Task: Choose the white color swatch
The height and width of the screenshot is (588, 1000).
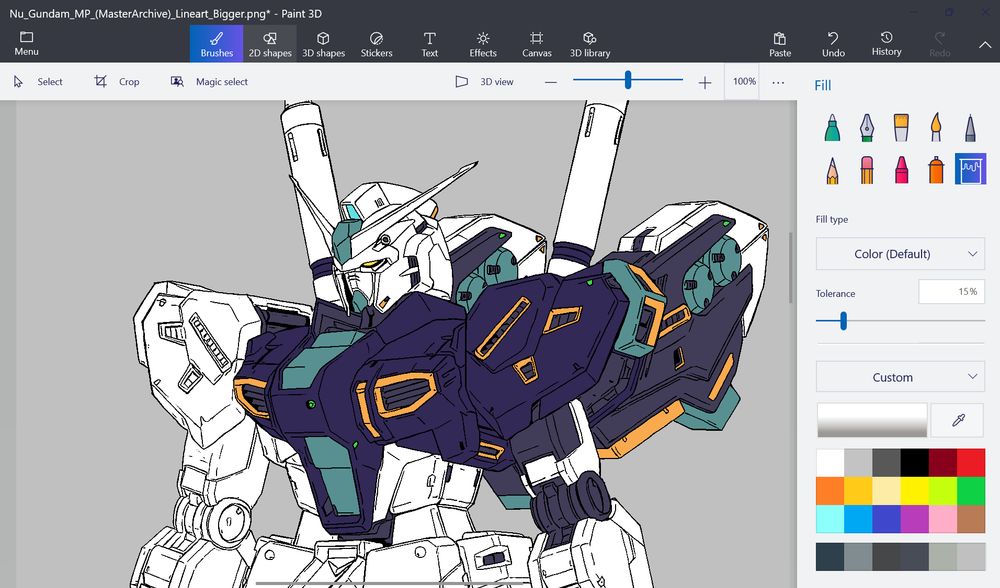Action: pos(830,463)
